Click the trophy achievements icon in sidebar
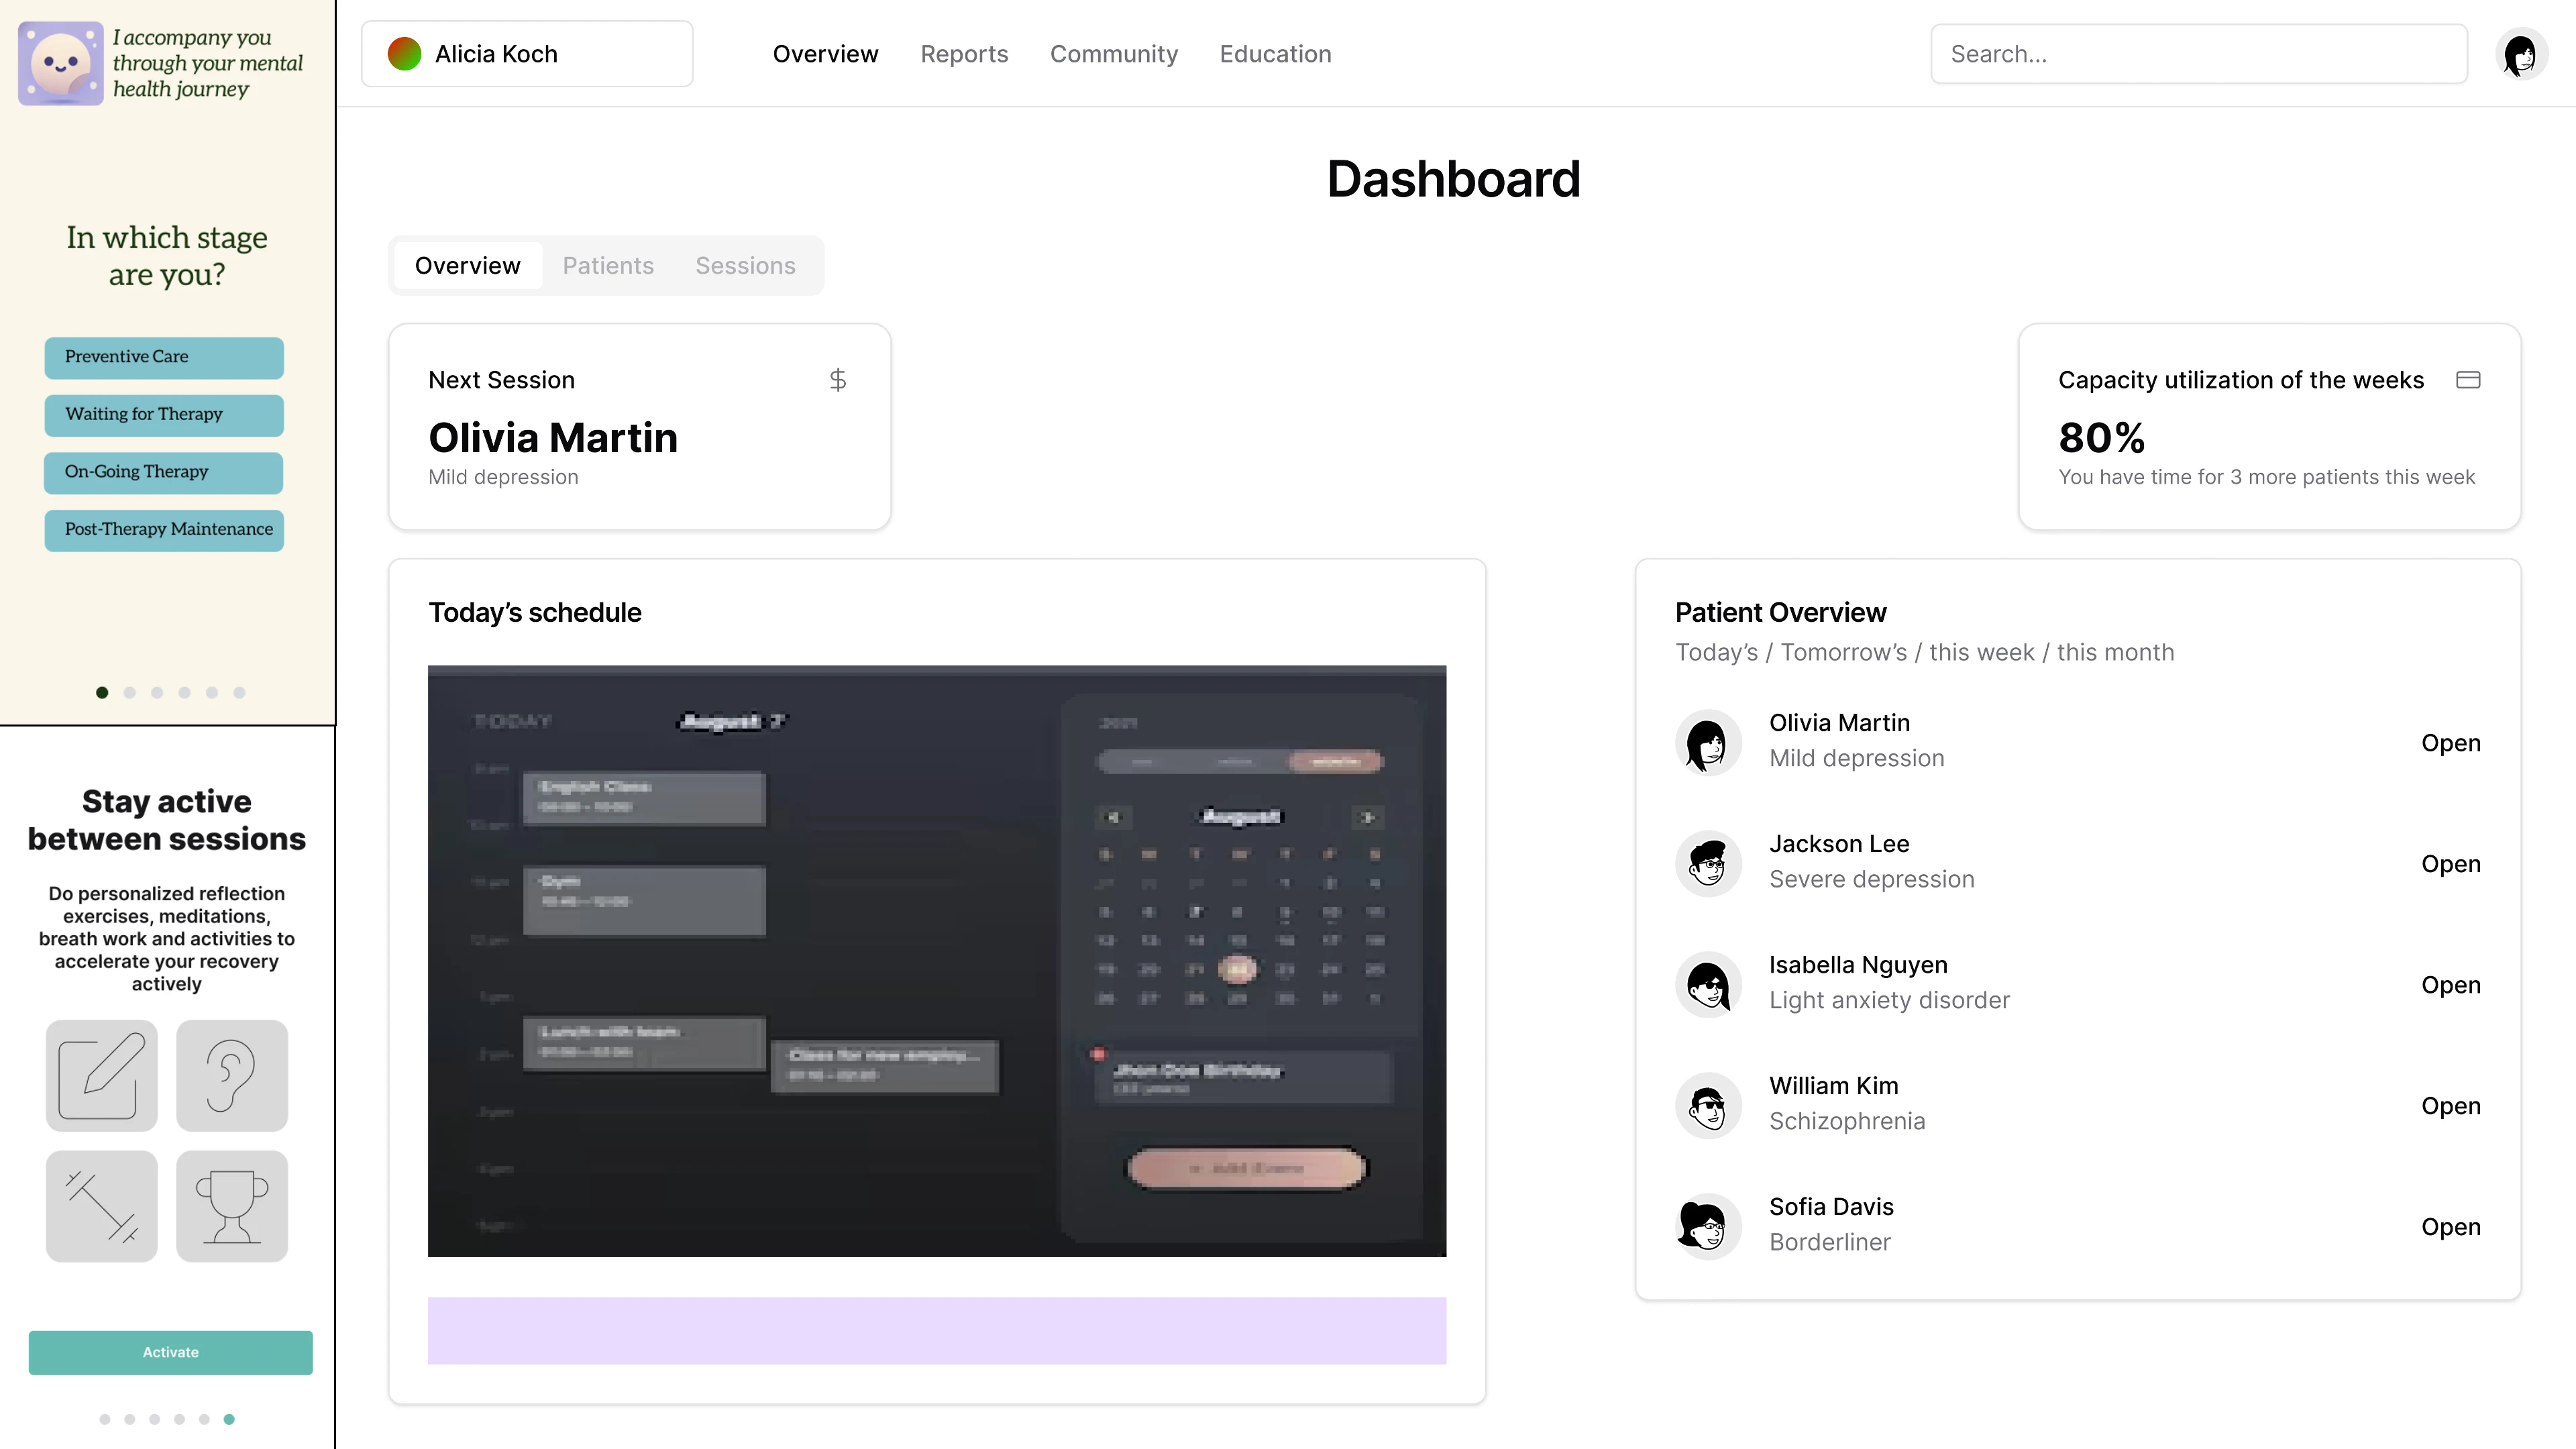Screen dimensions: 2576x1449 (231, 1206)
